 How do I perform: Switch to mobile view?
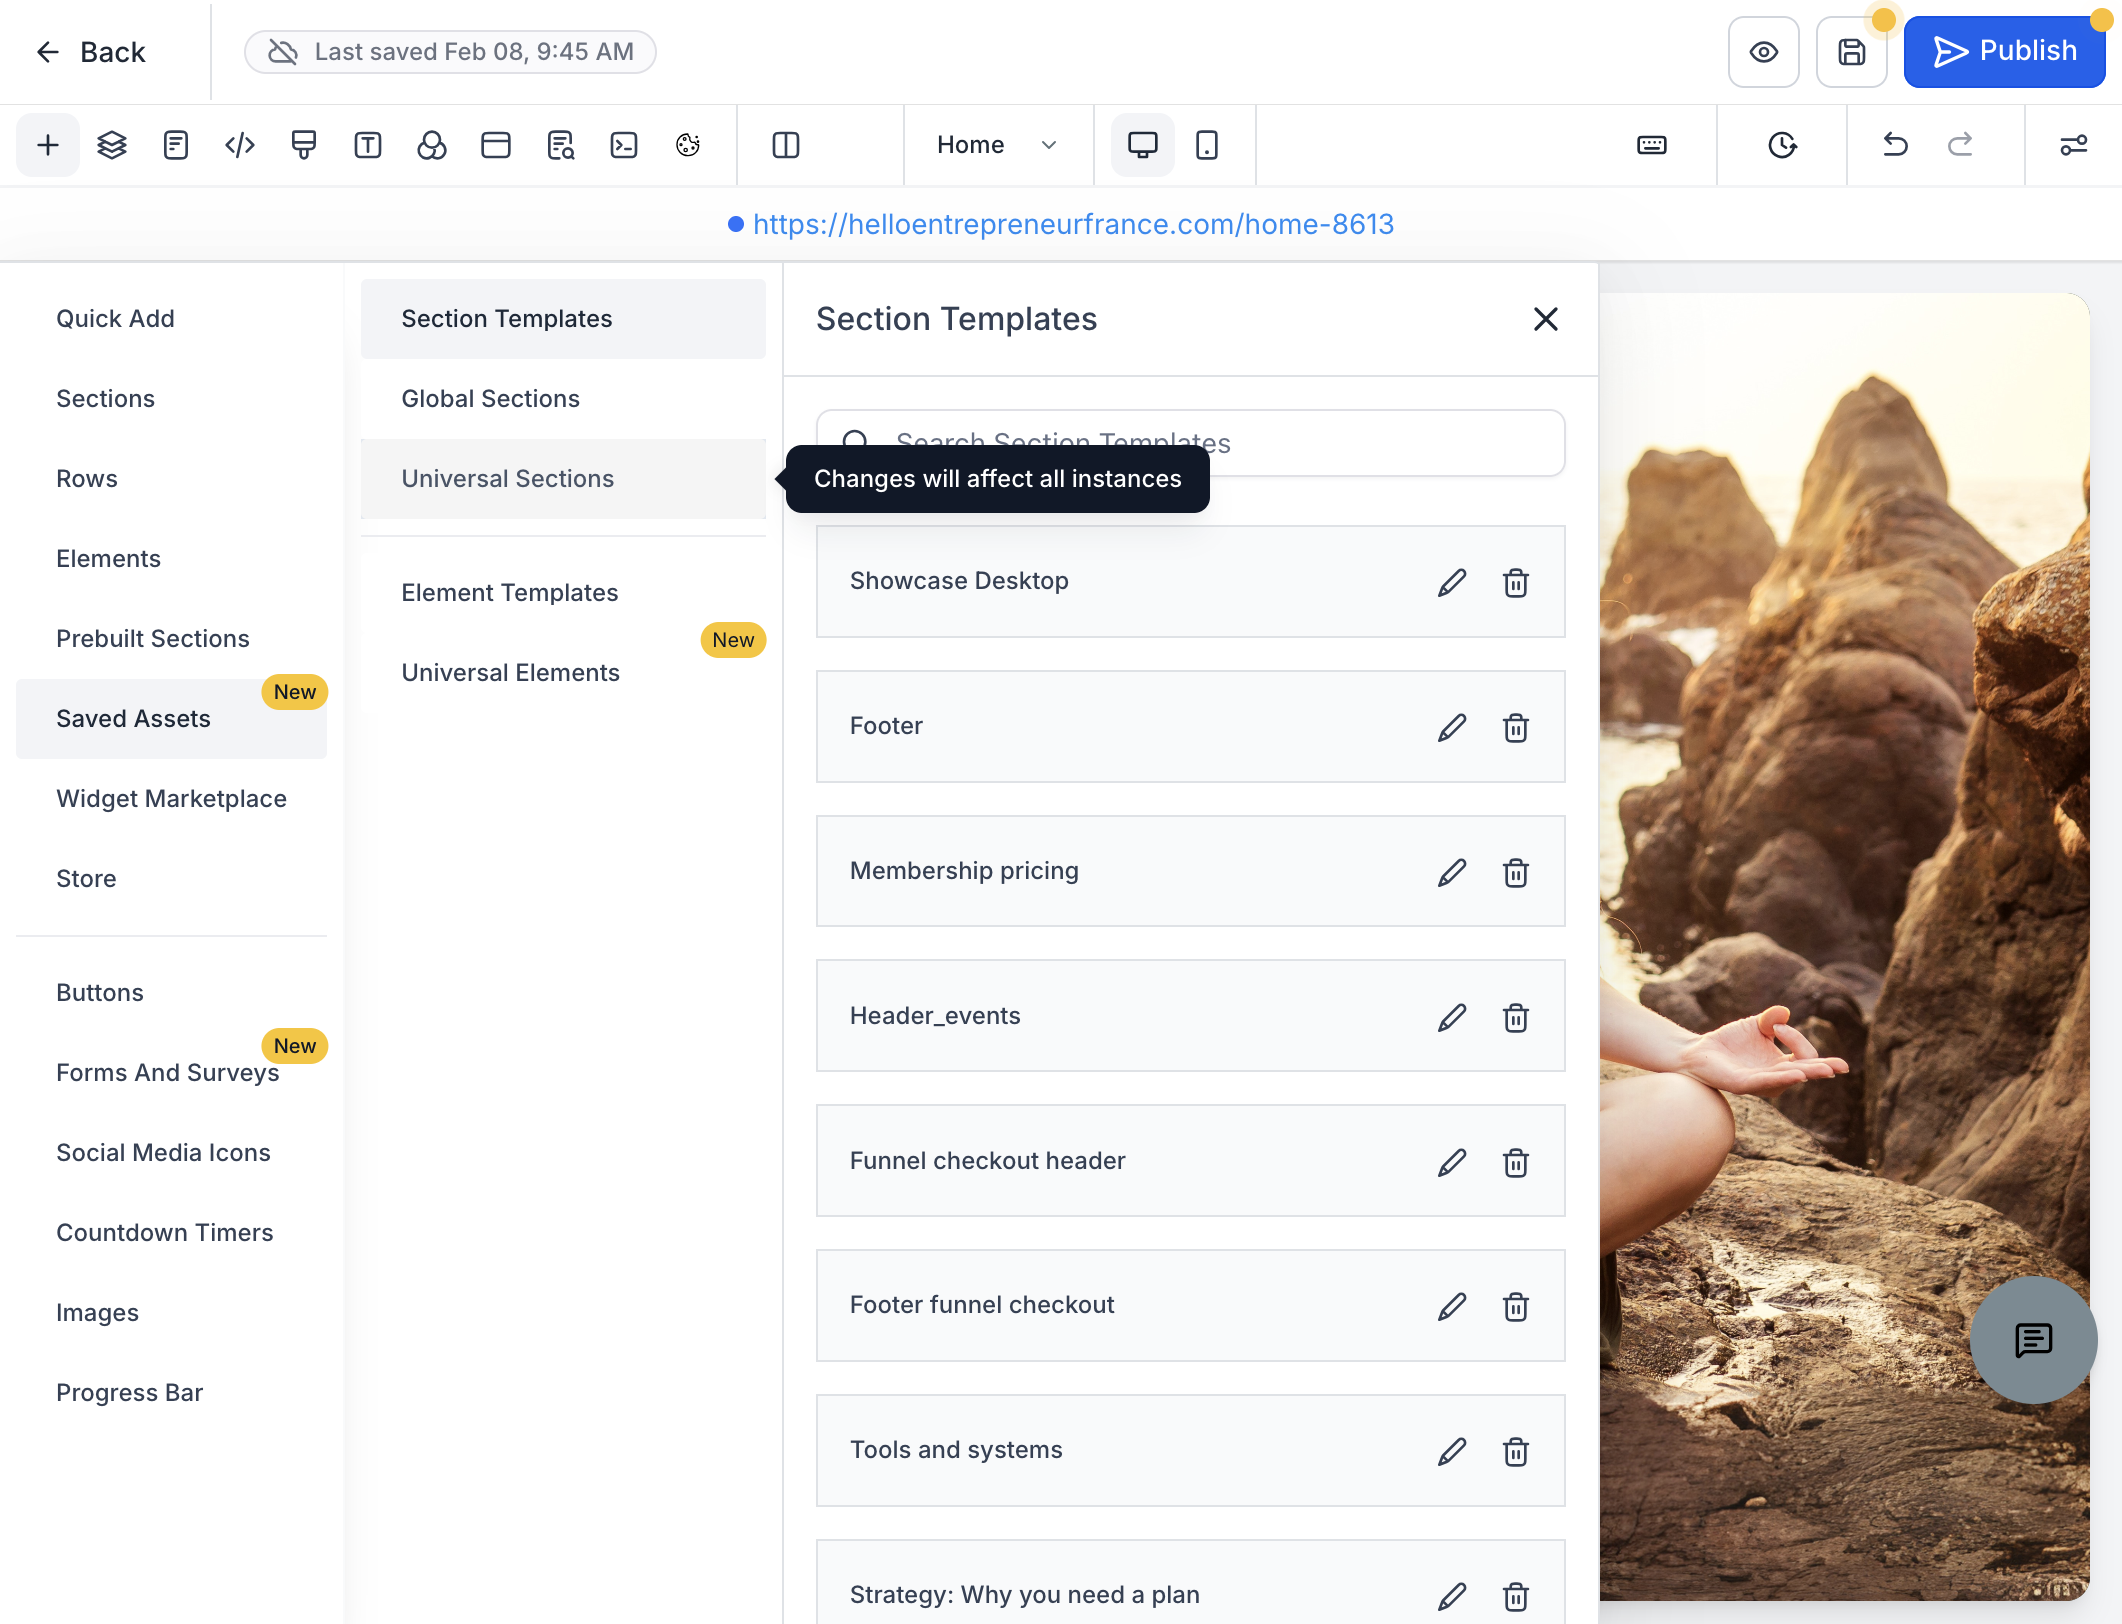[1207, 146]
